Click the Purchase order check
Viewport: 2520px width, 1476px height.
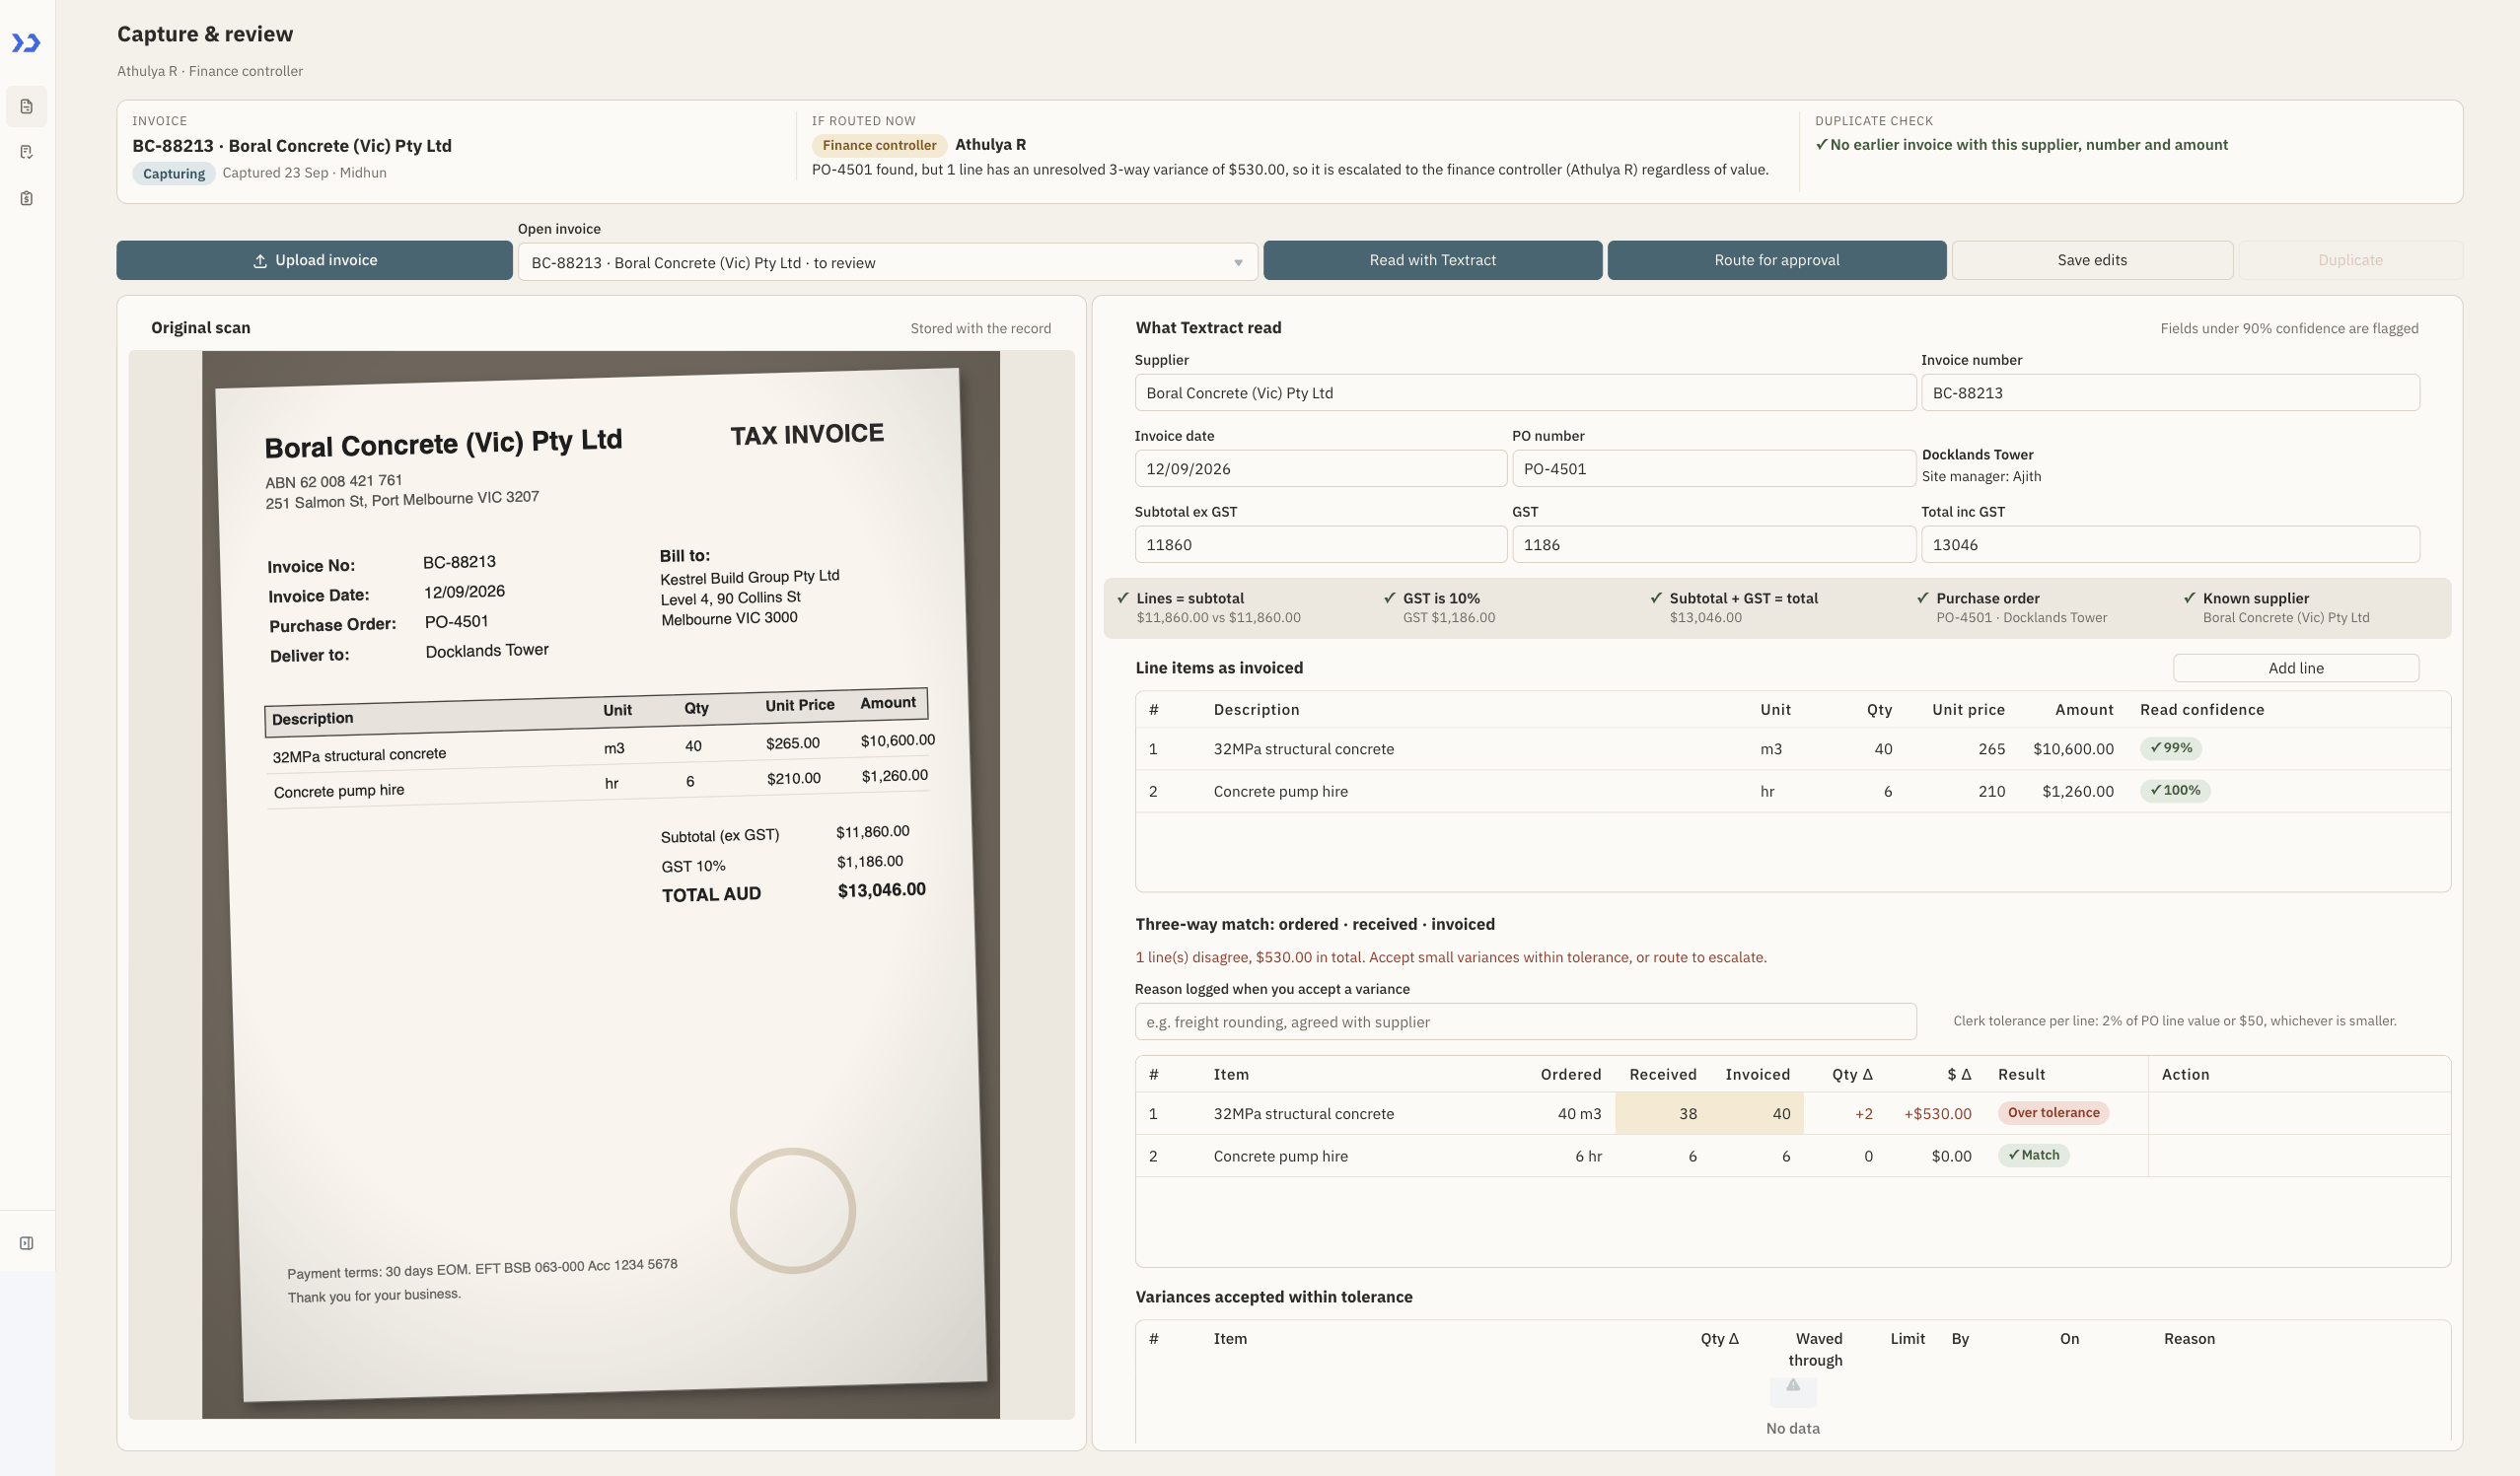(2011, 607)
